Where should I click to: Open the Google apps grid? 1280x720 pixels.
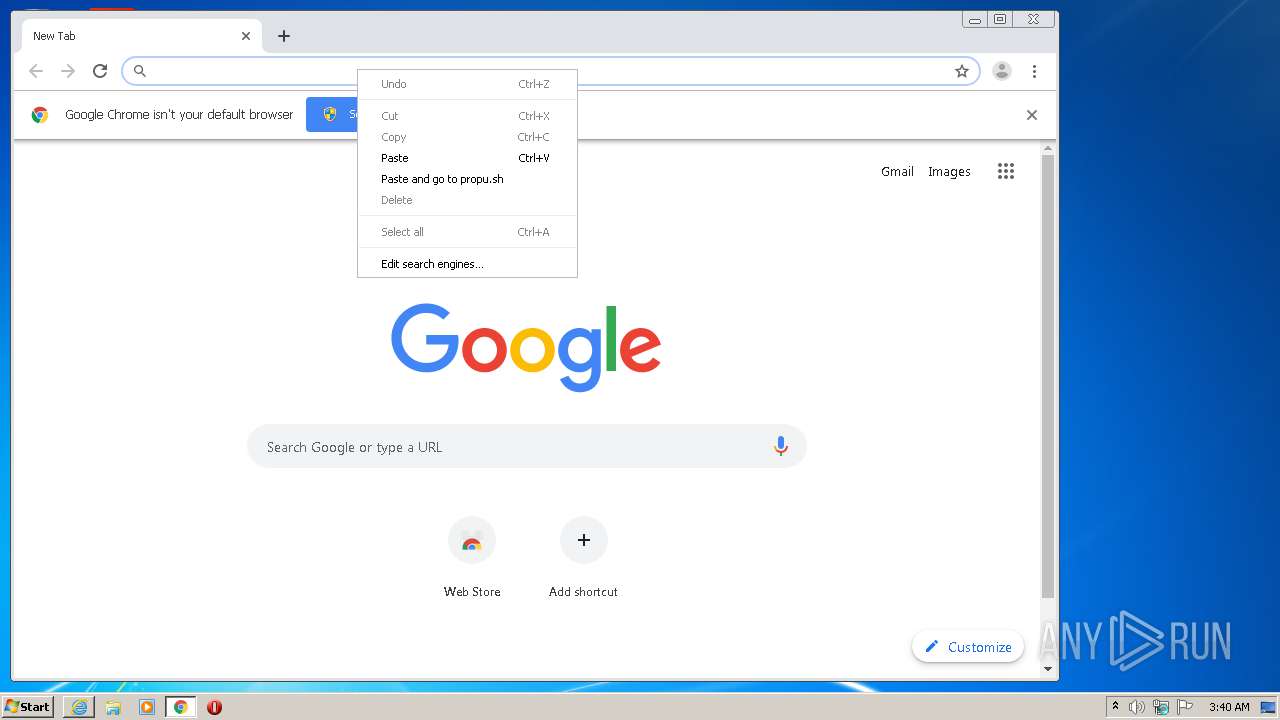(x=1006, y=171)
